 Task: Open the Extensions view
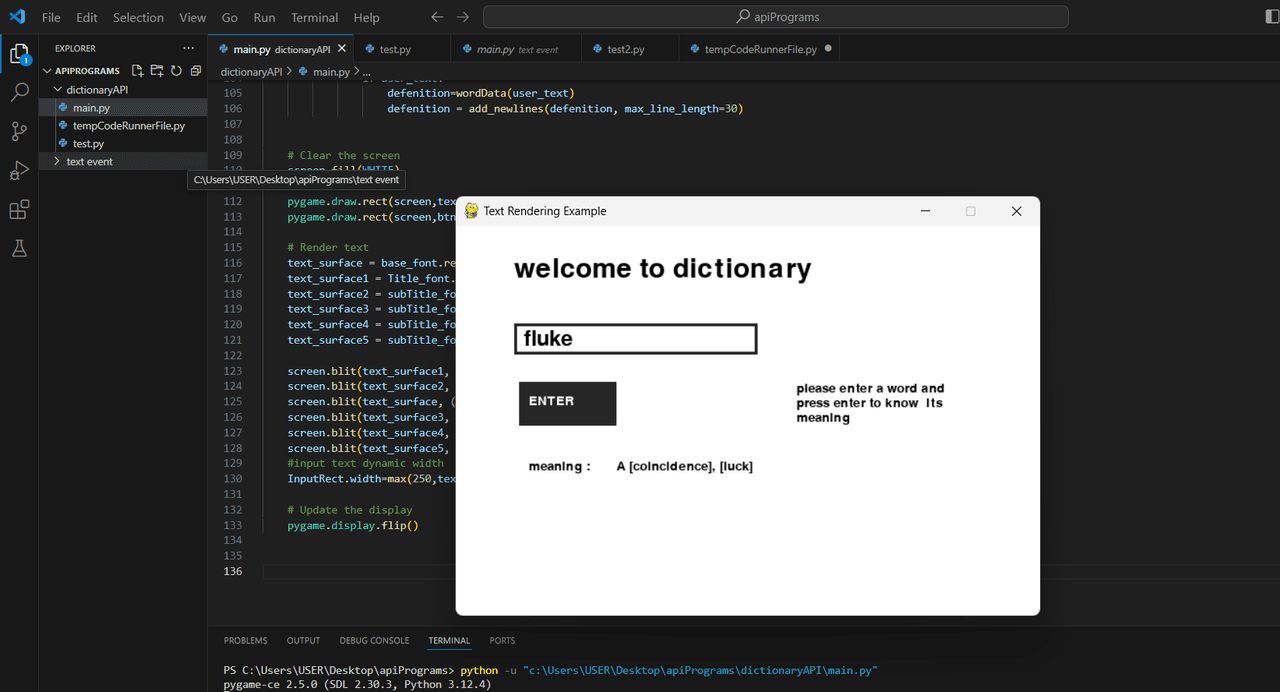pyautogui.click(x=19, y=210)
